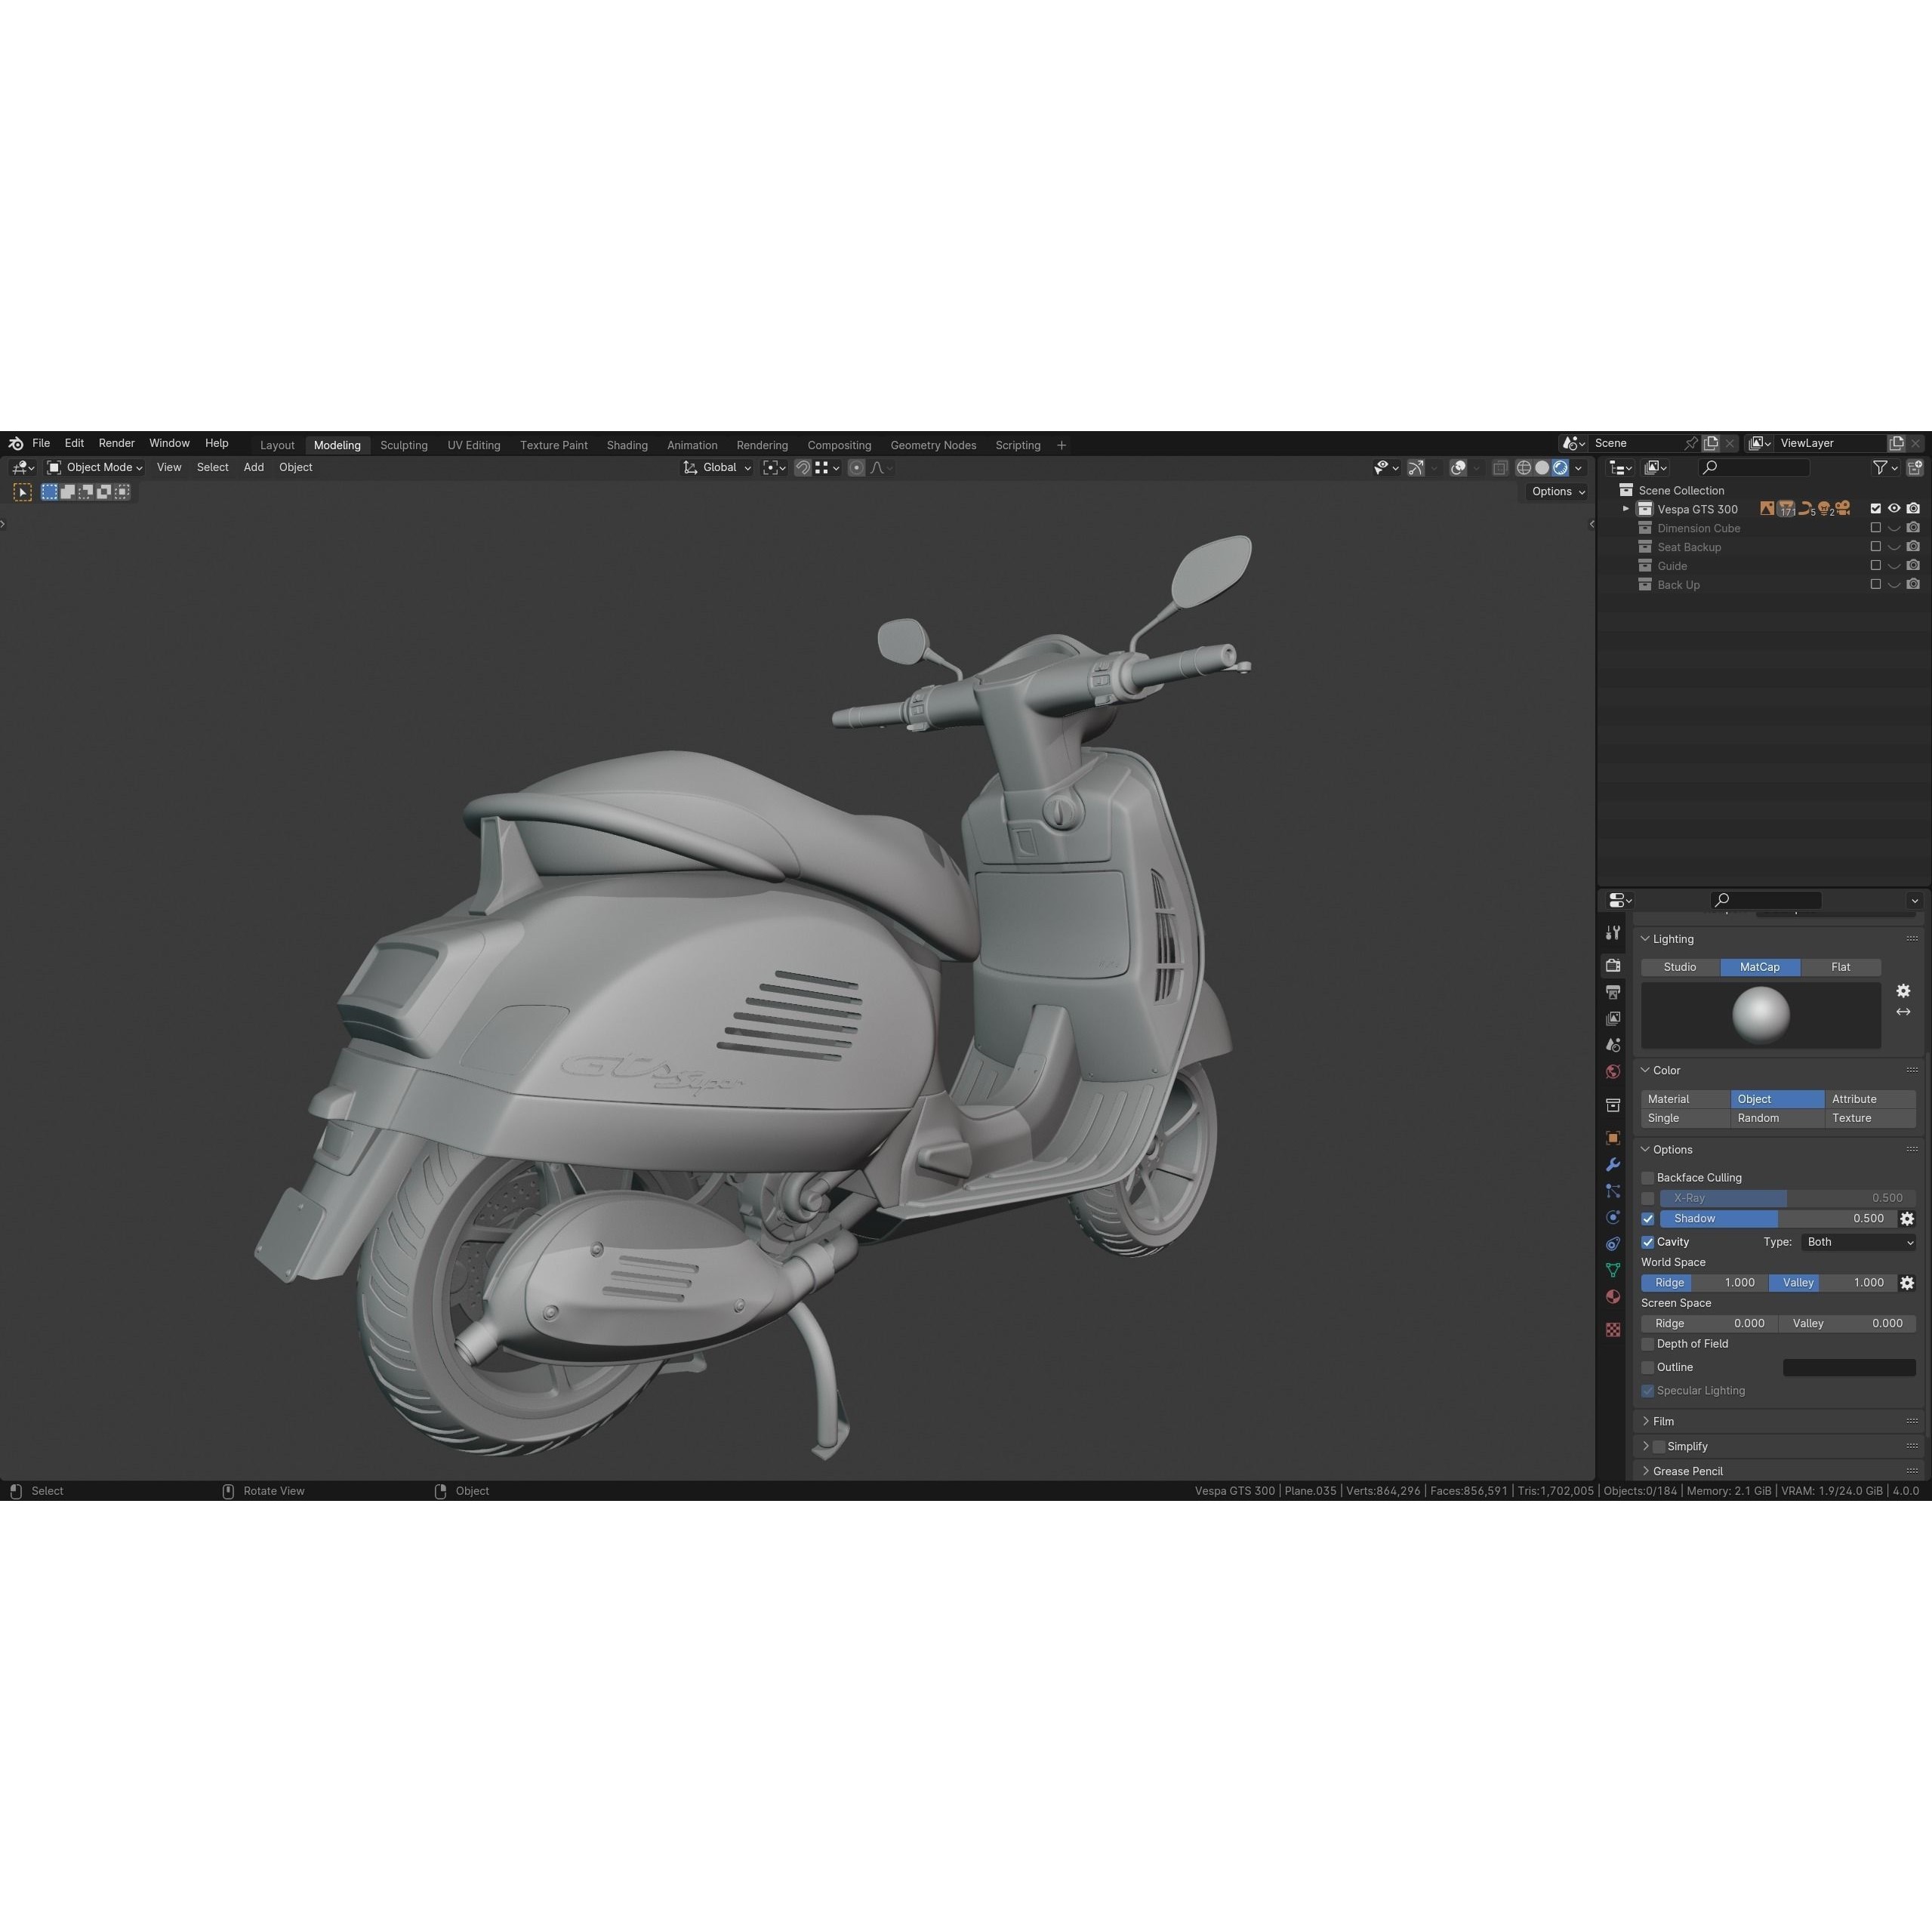Open the Physics properties tab icon
The height and width of the screenshot is (1932, 1932).
tap(1613, 1218)
